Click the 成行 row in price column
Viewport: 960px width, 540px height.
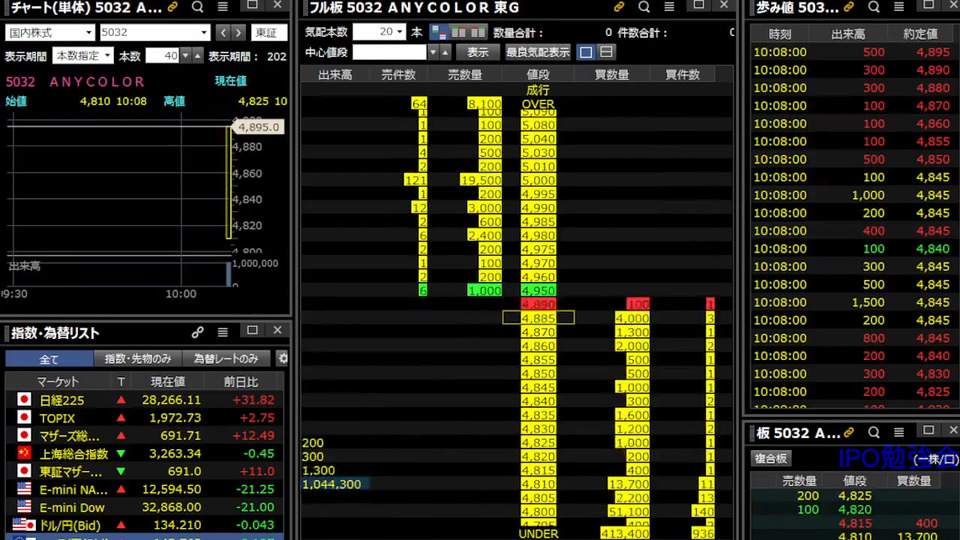pos(538,90)
